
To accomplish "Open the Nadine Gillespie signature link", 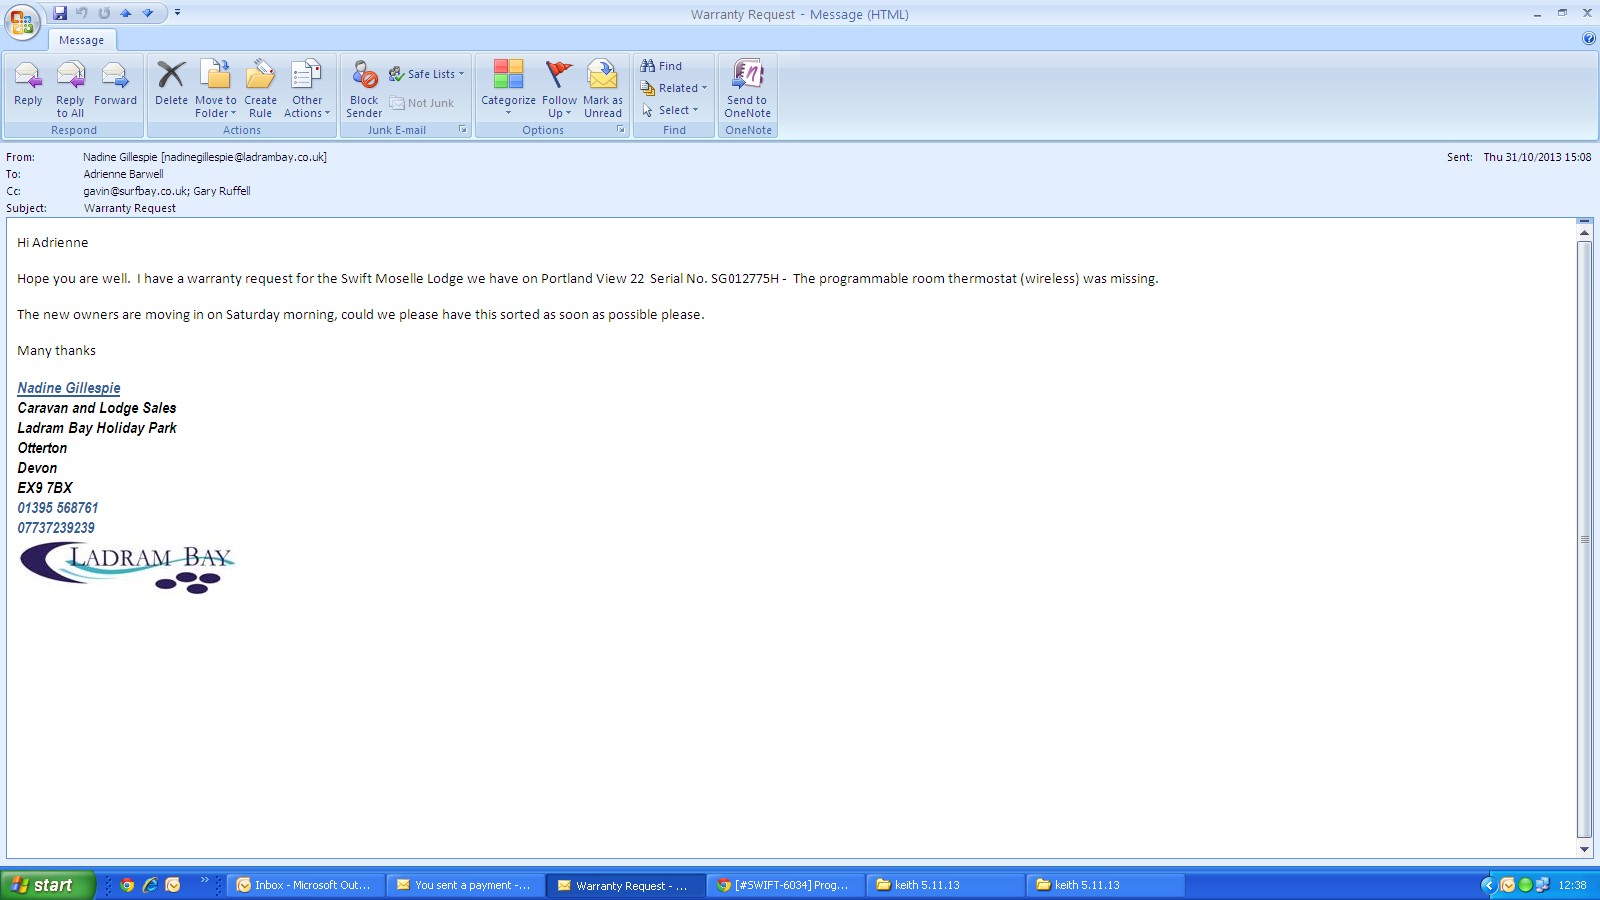I will tap(69, 388).
